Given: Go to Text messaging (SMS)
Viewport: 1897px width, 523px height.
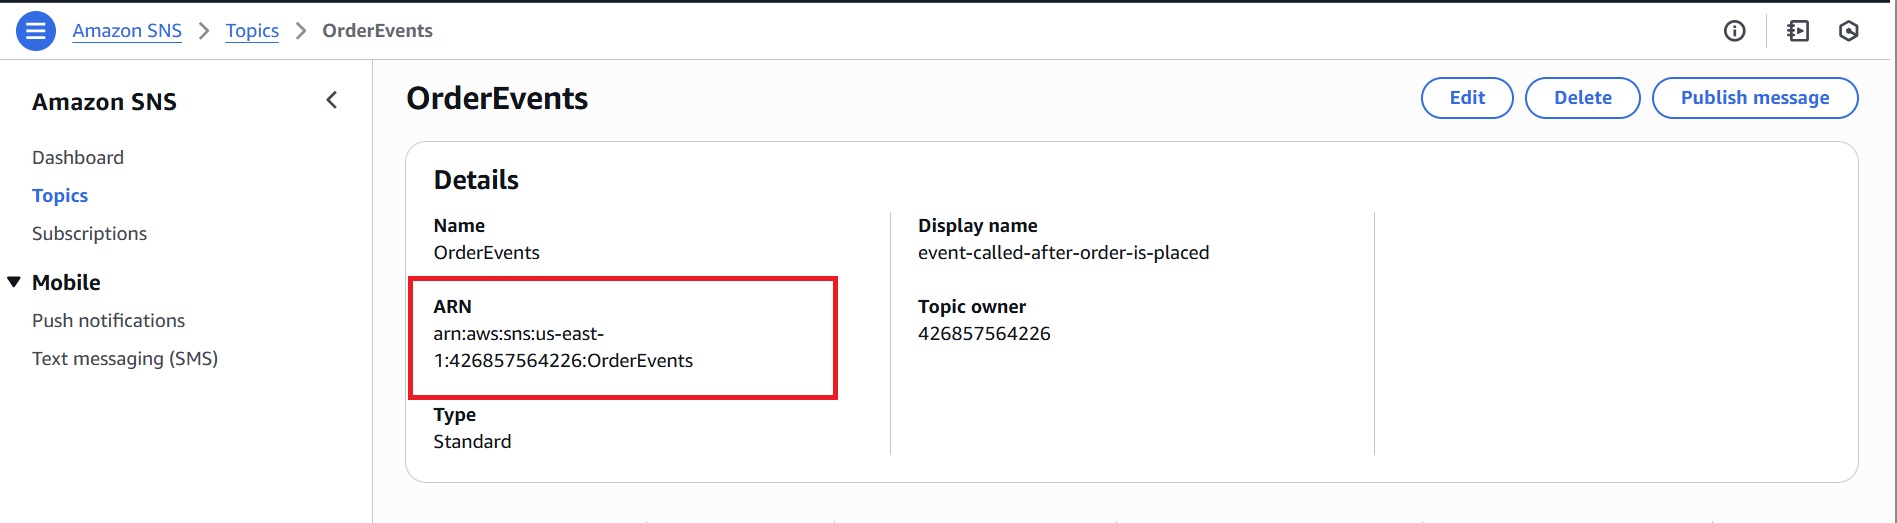Looking at the screenshot, I should pos(125,359).
